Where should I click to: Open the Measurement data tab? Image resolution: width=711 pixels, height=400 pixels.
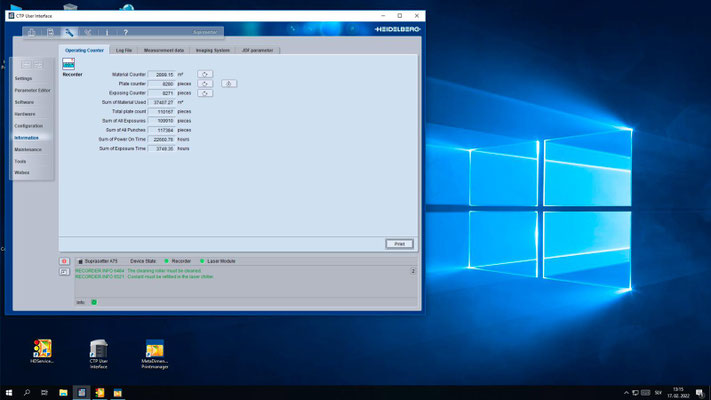click(163, 49)
